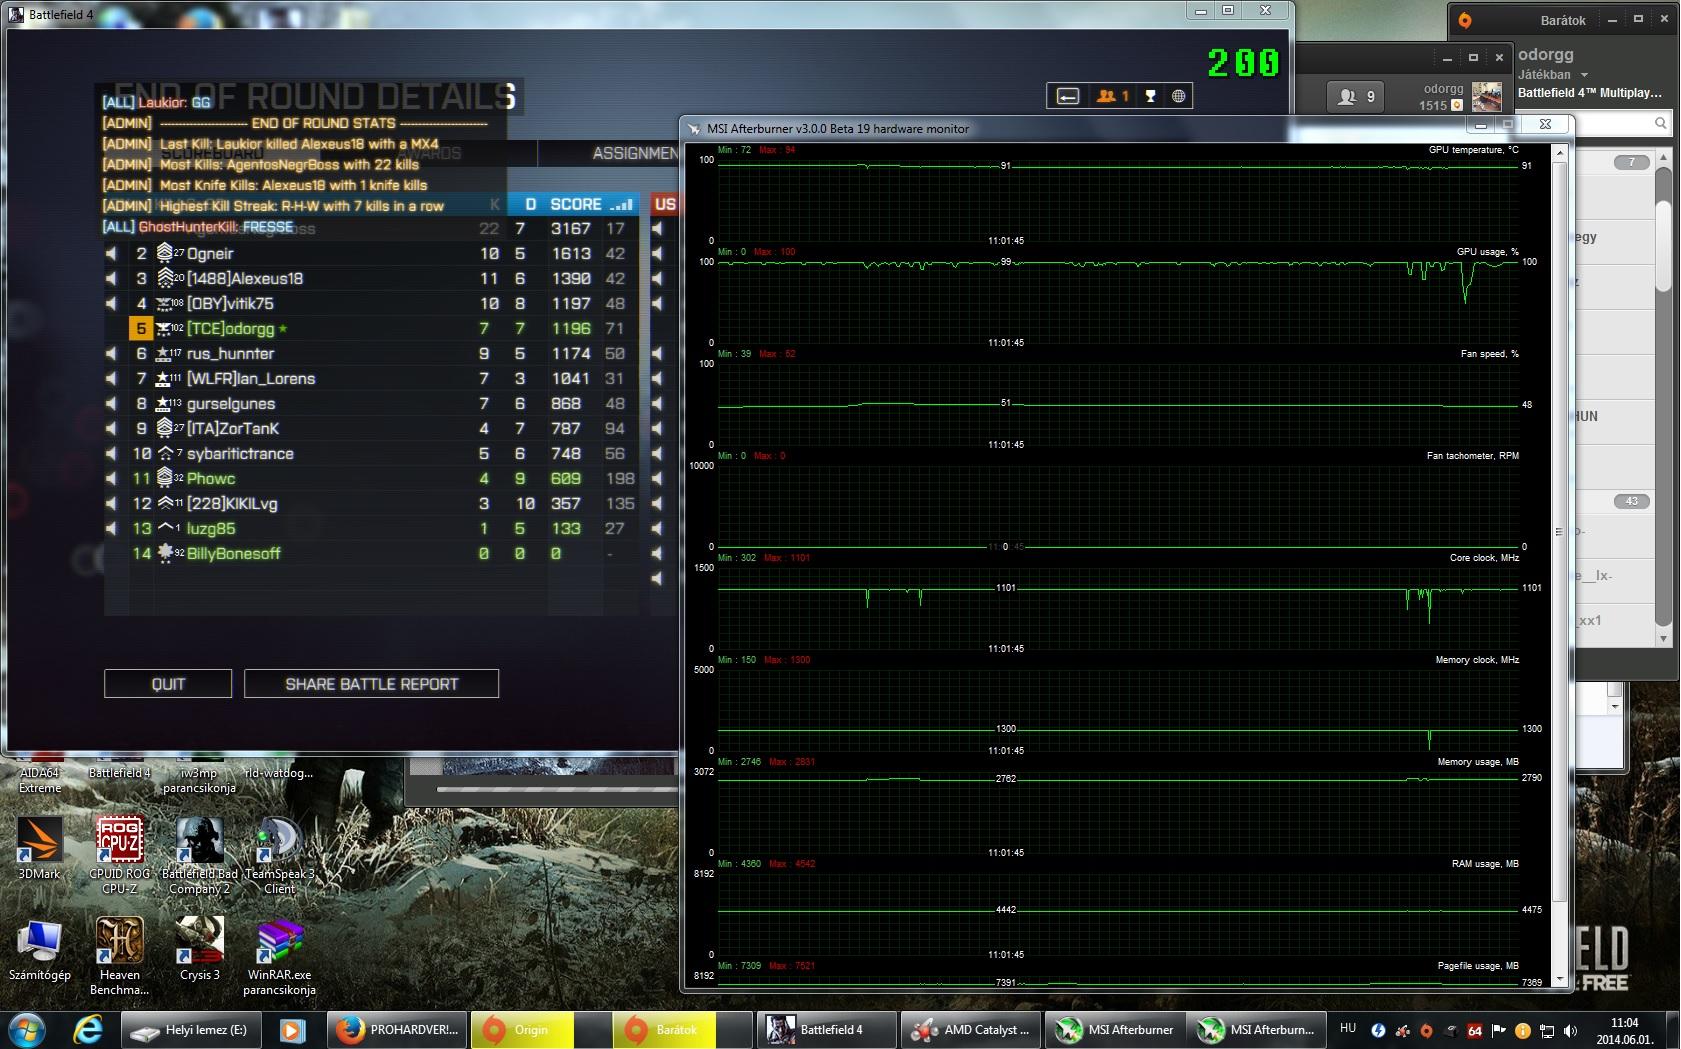Click the friends group badge showing 7
The width and height of the screenshot is (1681, 1049).
pos(1632,162)
